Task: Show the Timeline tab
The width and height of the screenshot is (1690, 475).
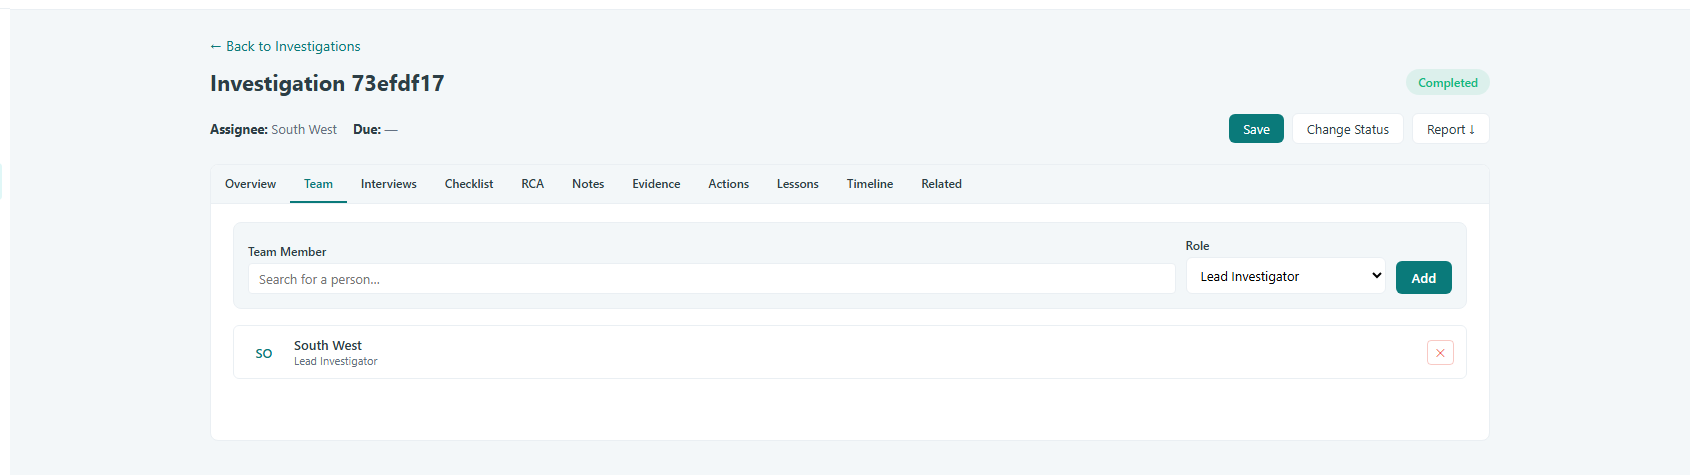Action: (870, 184)
